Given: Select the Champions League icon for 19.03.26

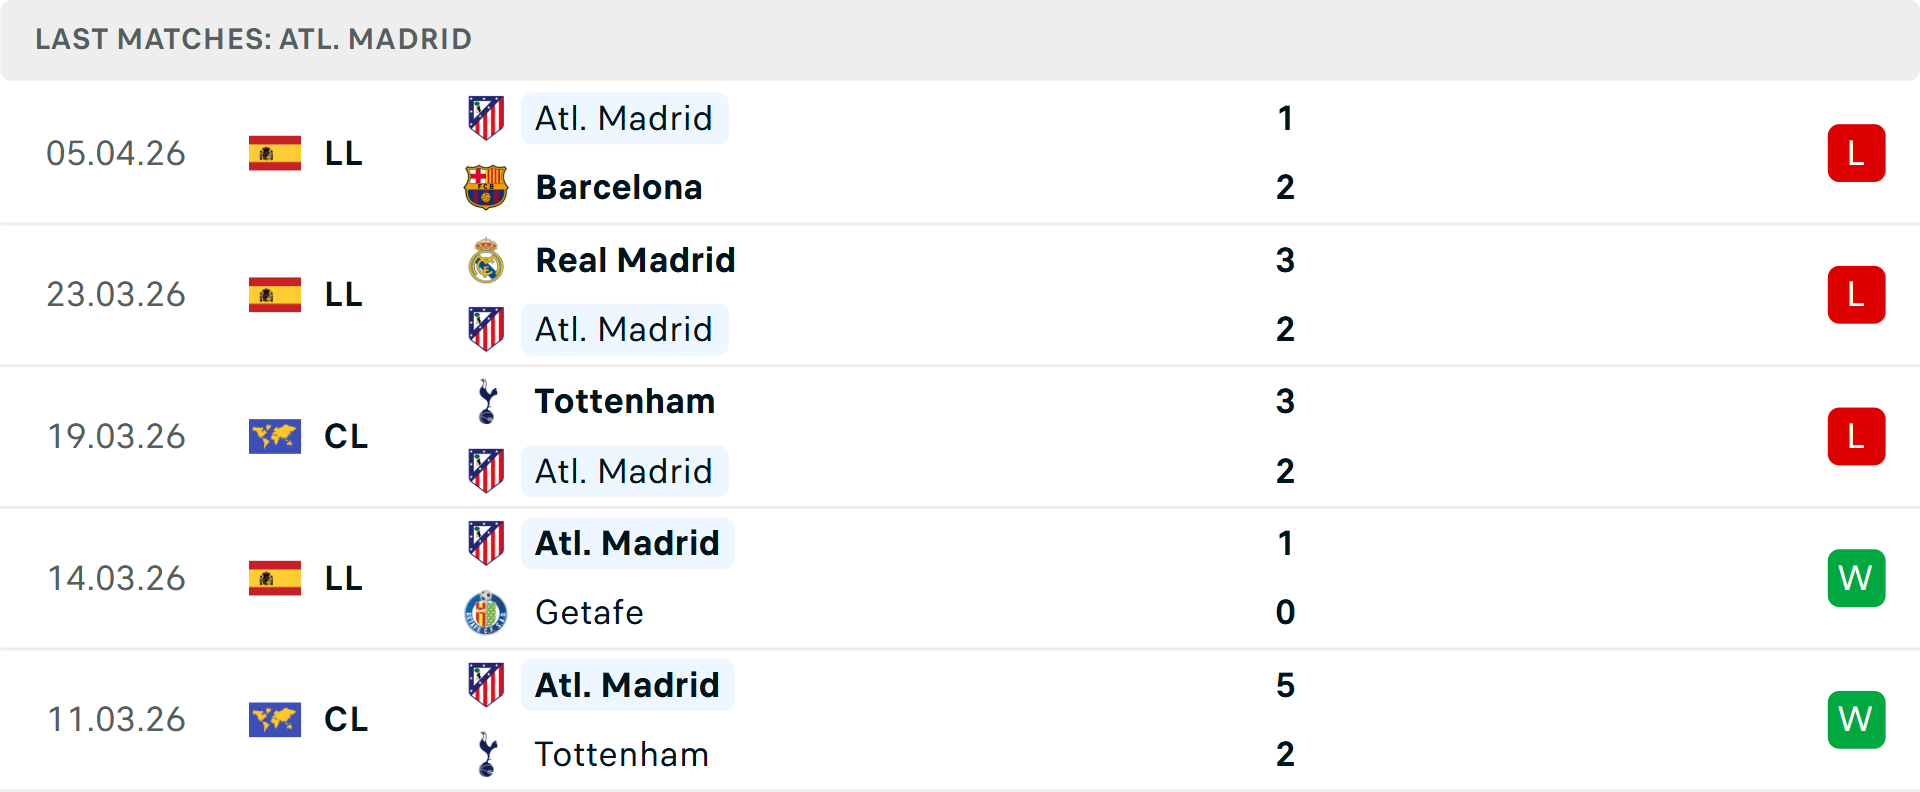Looking at the screenshot, I should pos(275,436).
